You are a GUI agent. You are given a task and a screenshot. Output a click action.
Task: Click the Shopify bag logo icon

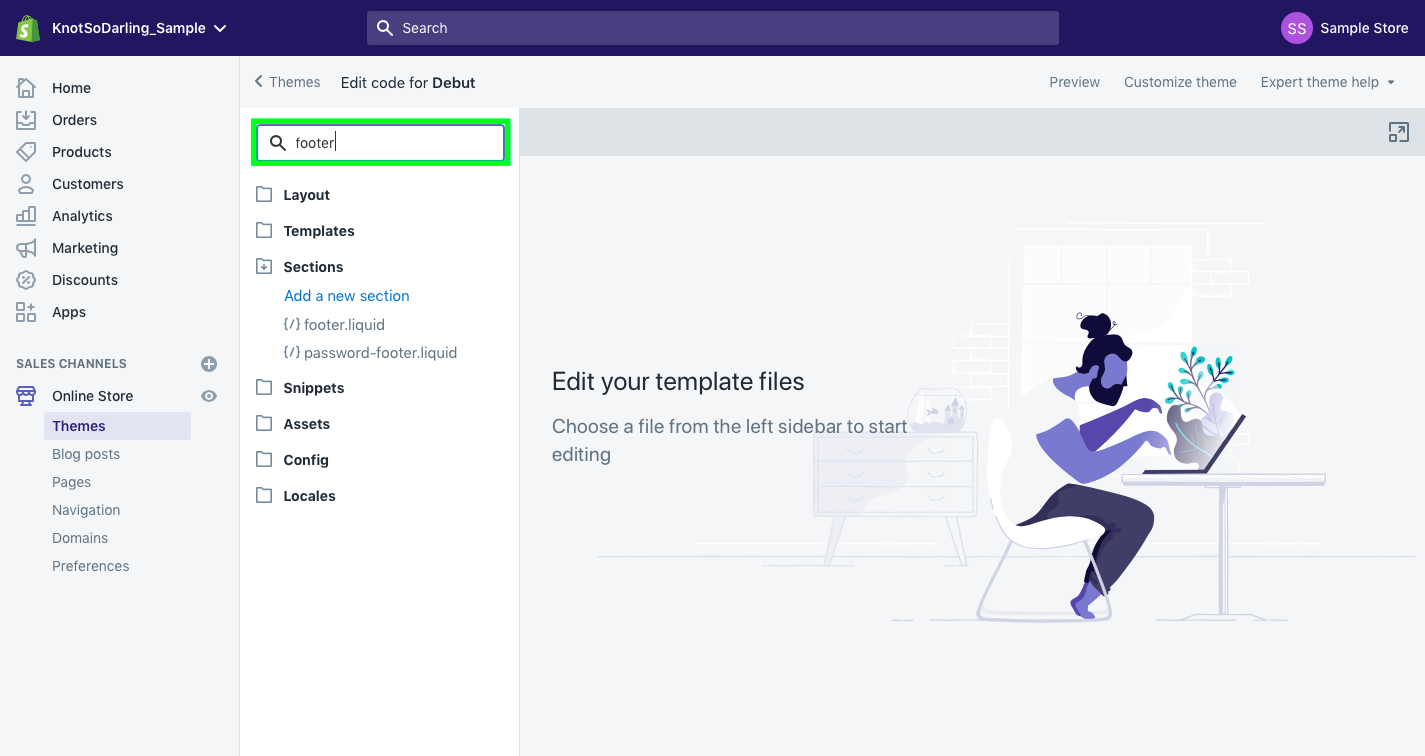pyautogui.click(x=27, y=28)
